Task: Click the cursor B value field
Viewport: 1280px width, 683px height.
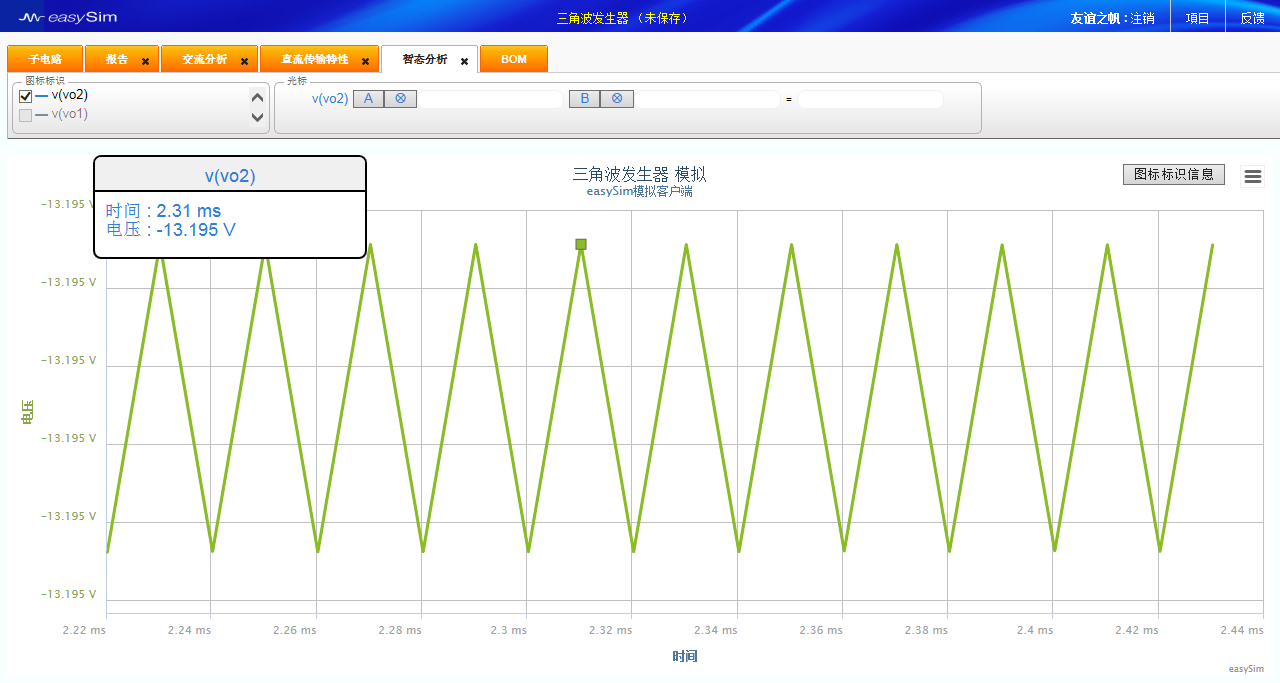Action: (708, 100)
